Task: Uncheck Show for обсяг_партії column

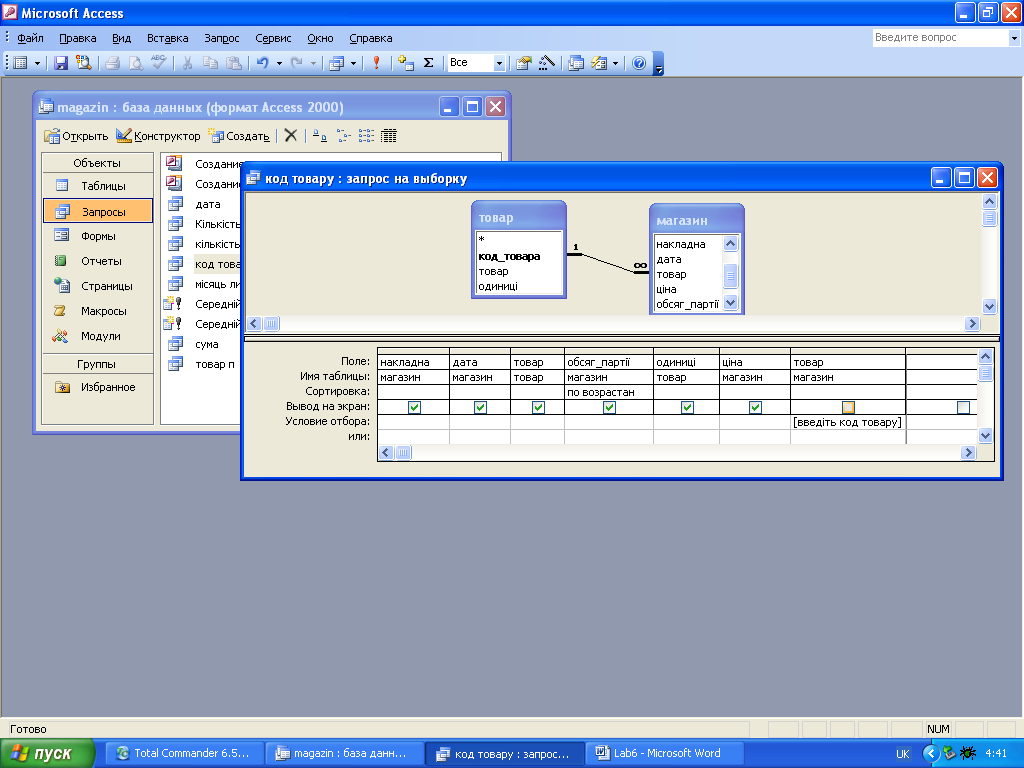Action: [x=609, y=408]
